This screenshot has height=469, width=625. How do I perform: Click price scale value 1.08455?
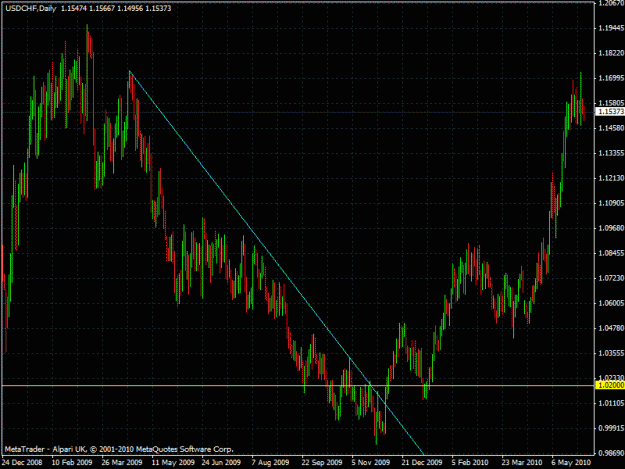tap(611, 253)
